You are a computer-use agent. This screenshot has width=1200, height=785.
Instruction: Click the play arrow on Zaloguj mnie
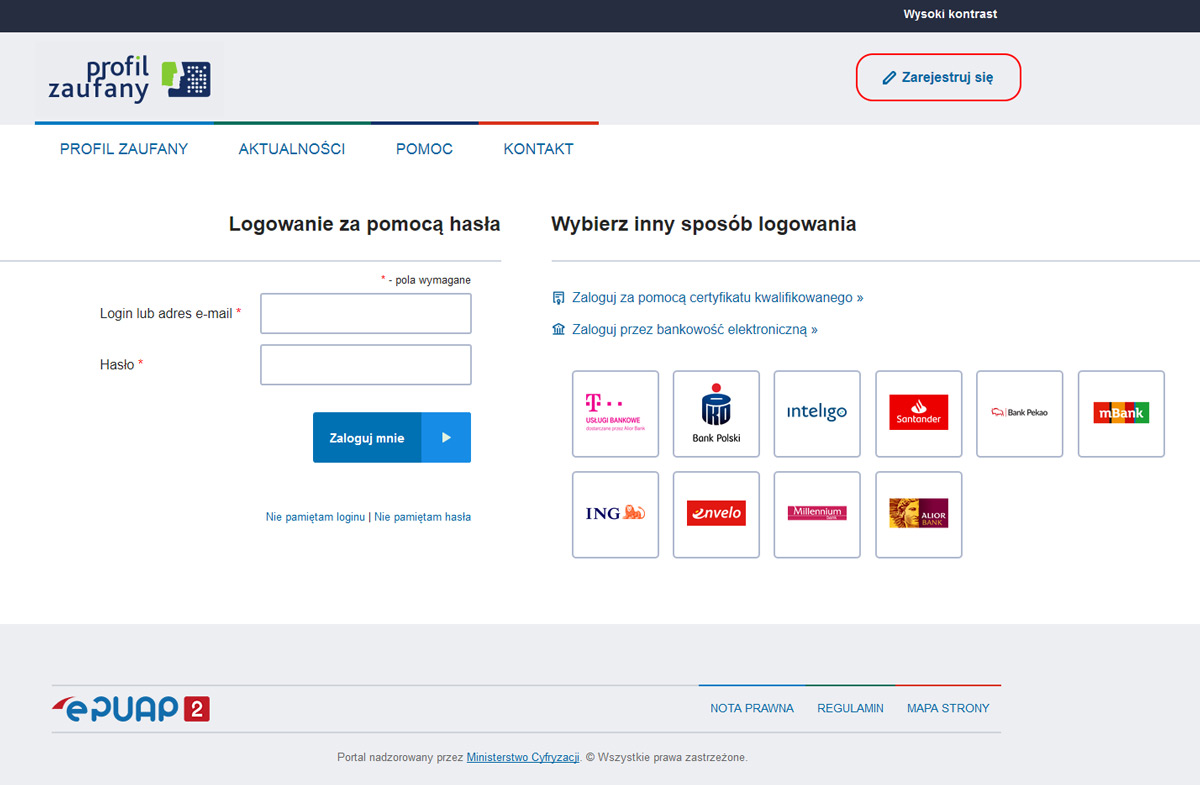pos(446,438)
